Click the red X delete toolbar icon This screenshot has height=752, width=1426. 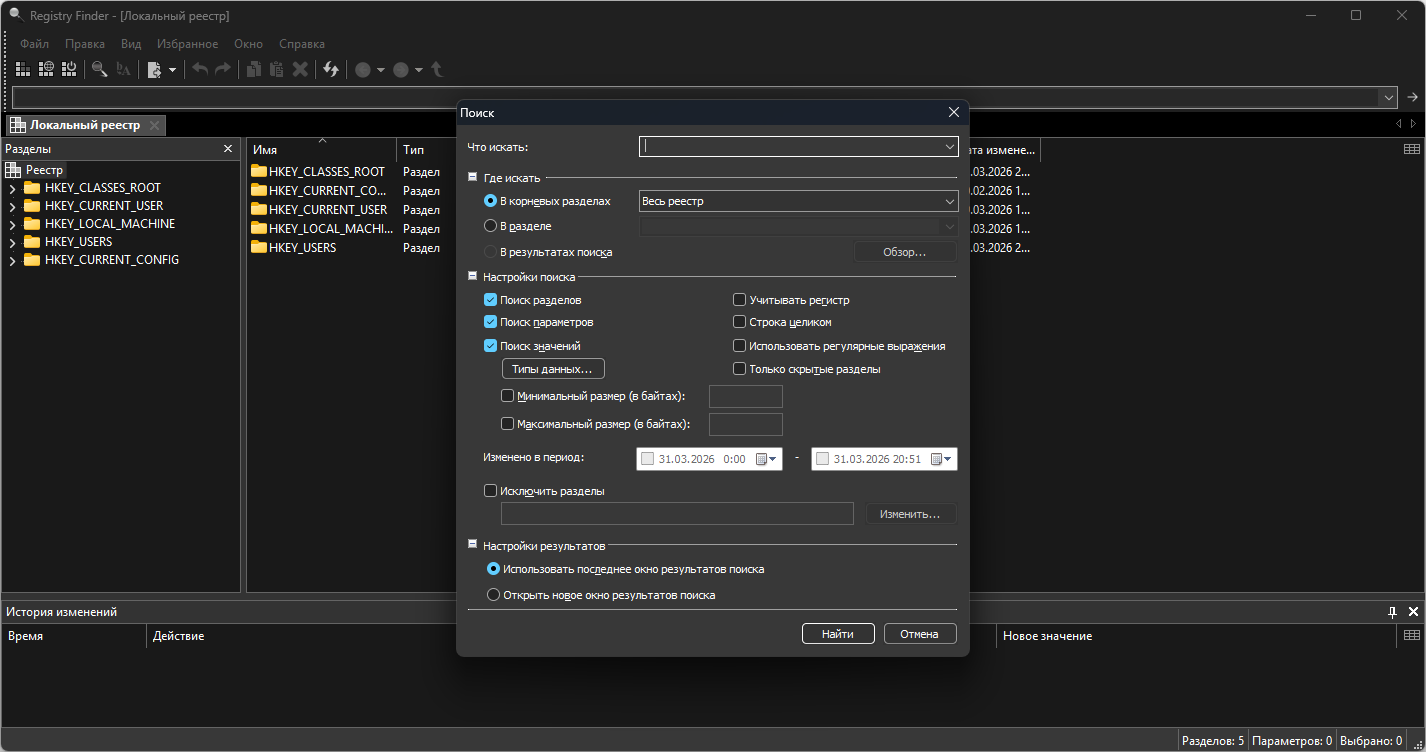click(x=300, y=69)
